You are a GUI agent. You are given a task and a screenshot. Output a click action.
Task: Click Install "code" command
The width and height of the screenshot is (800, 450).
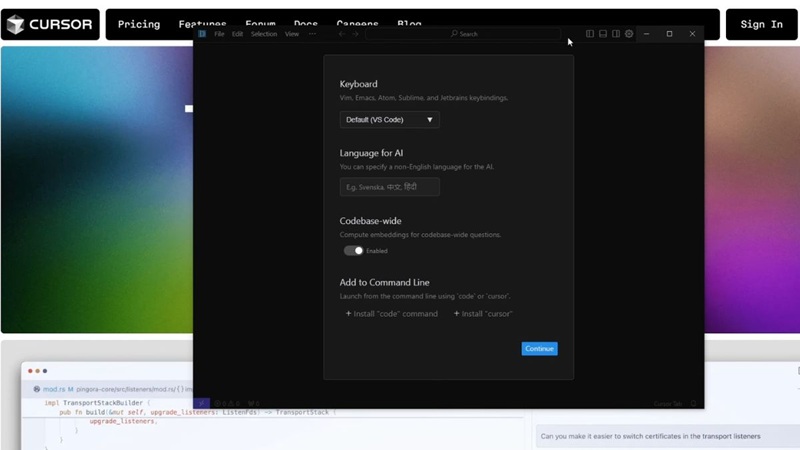point(392,314)
